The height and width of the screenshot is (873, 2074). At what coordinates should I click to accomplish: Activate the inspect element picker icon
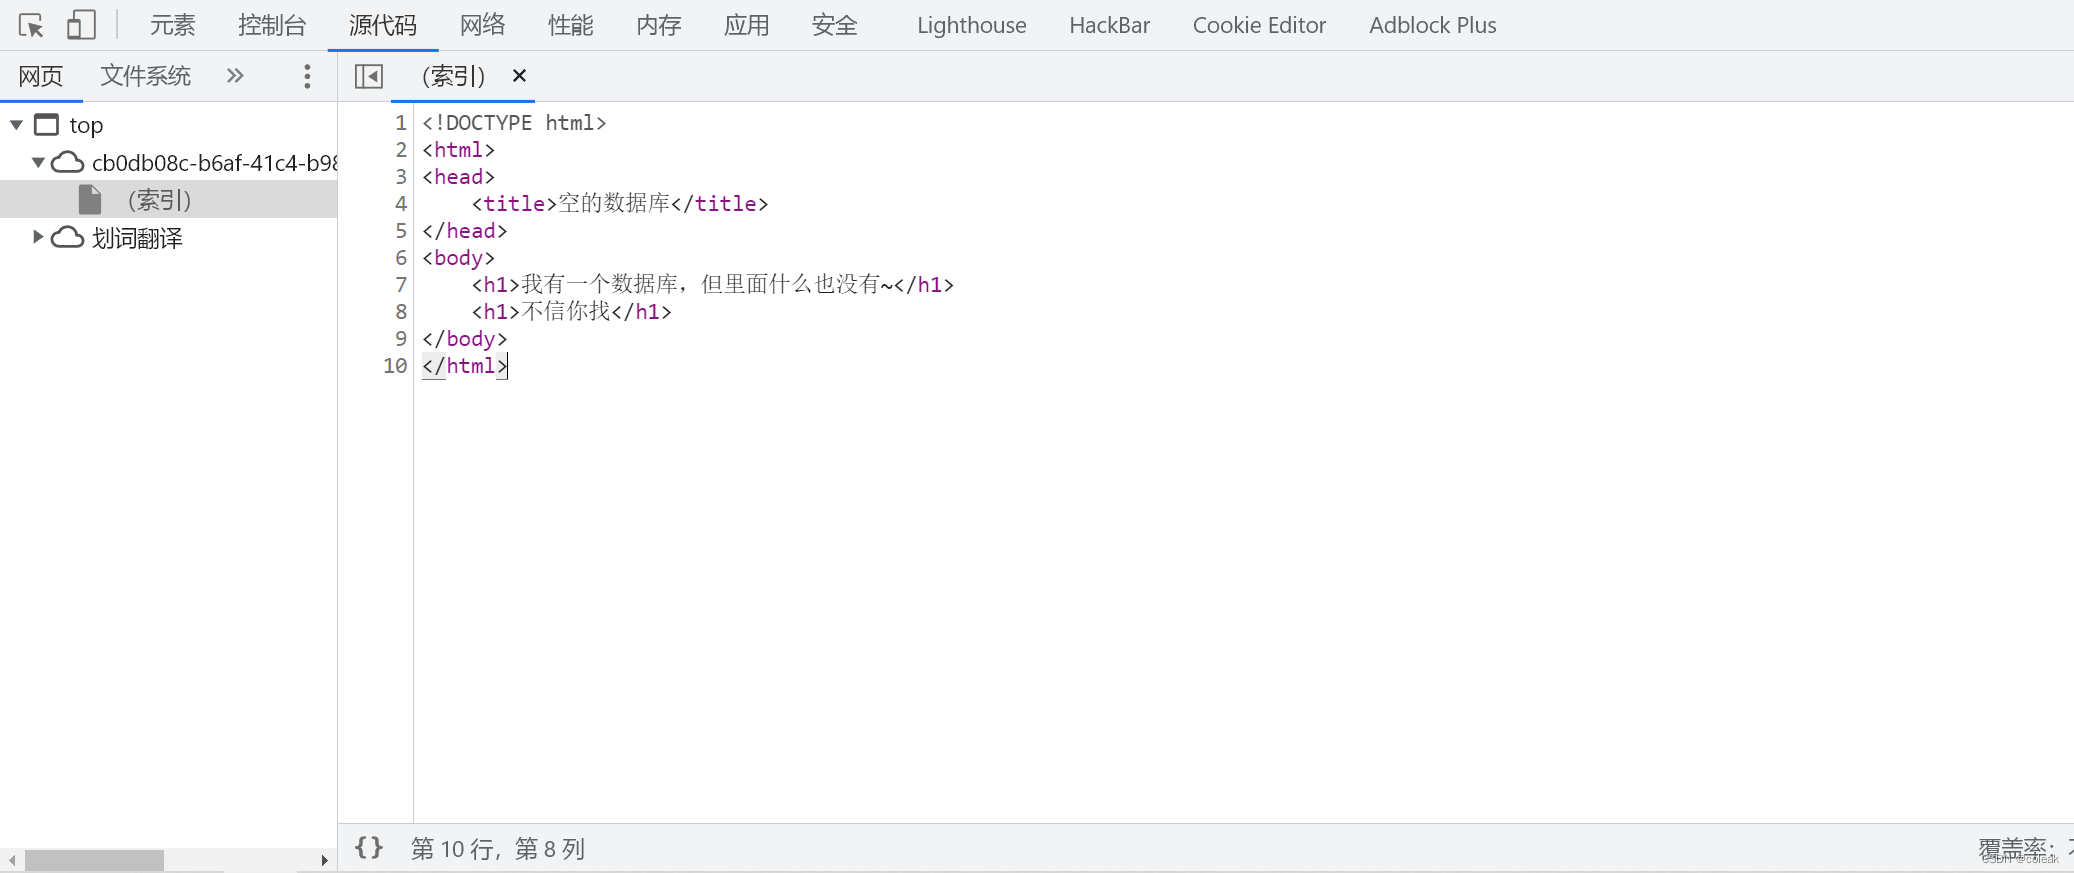31,25
